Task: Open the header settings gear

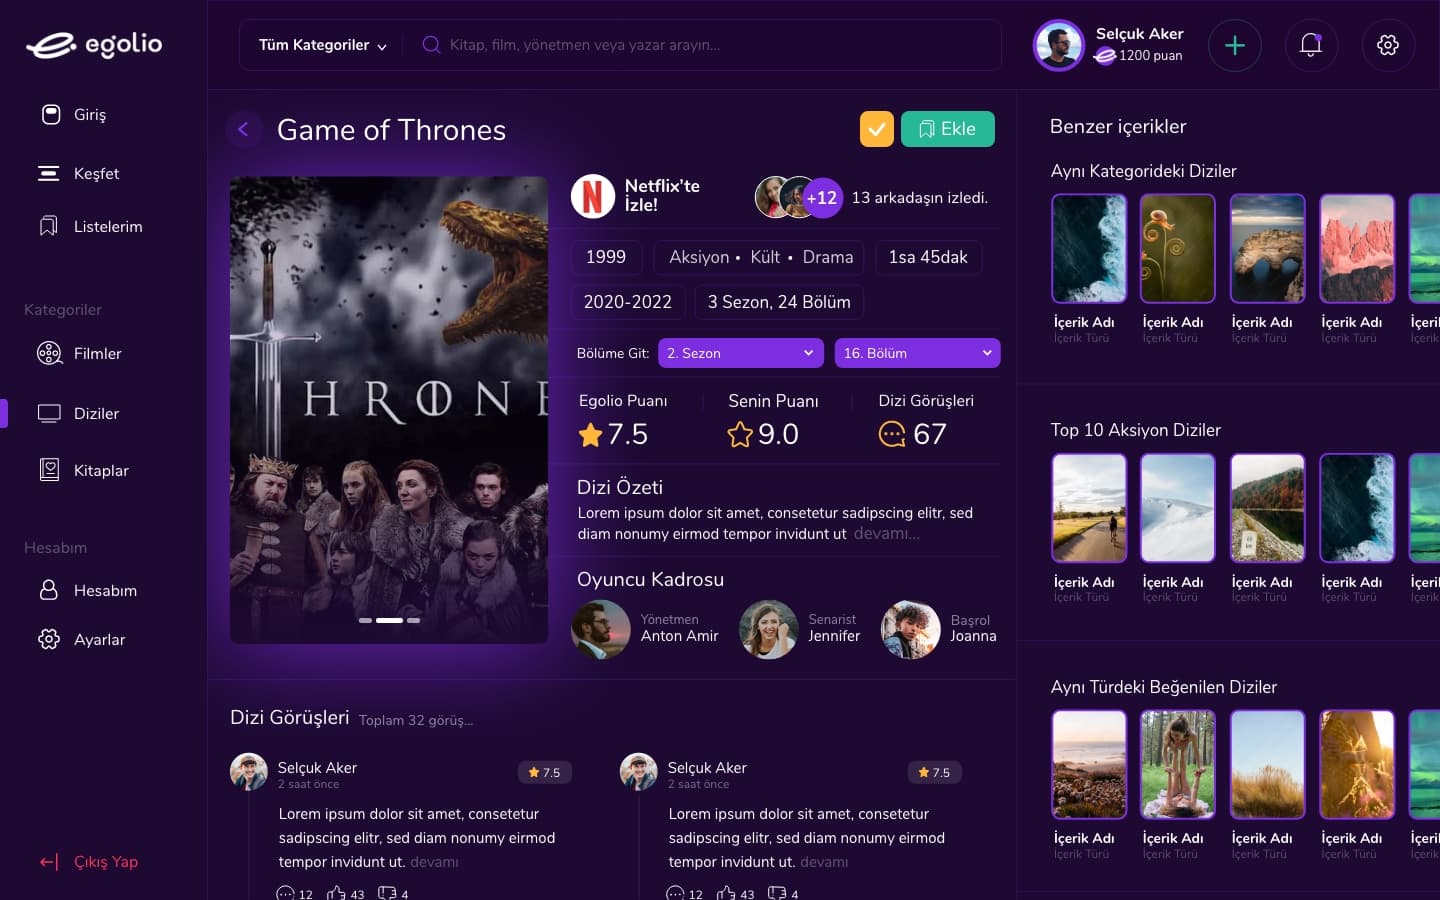Action: [1388, 45]
